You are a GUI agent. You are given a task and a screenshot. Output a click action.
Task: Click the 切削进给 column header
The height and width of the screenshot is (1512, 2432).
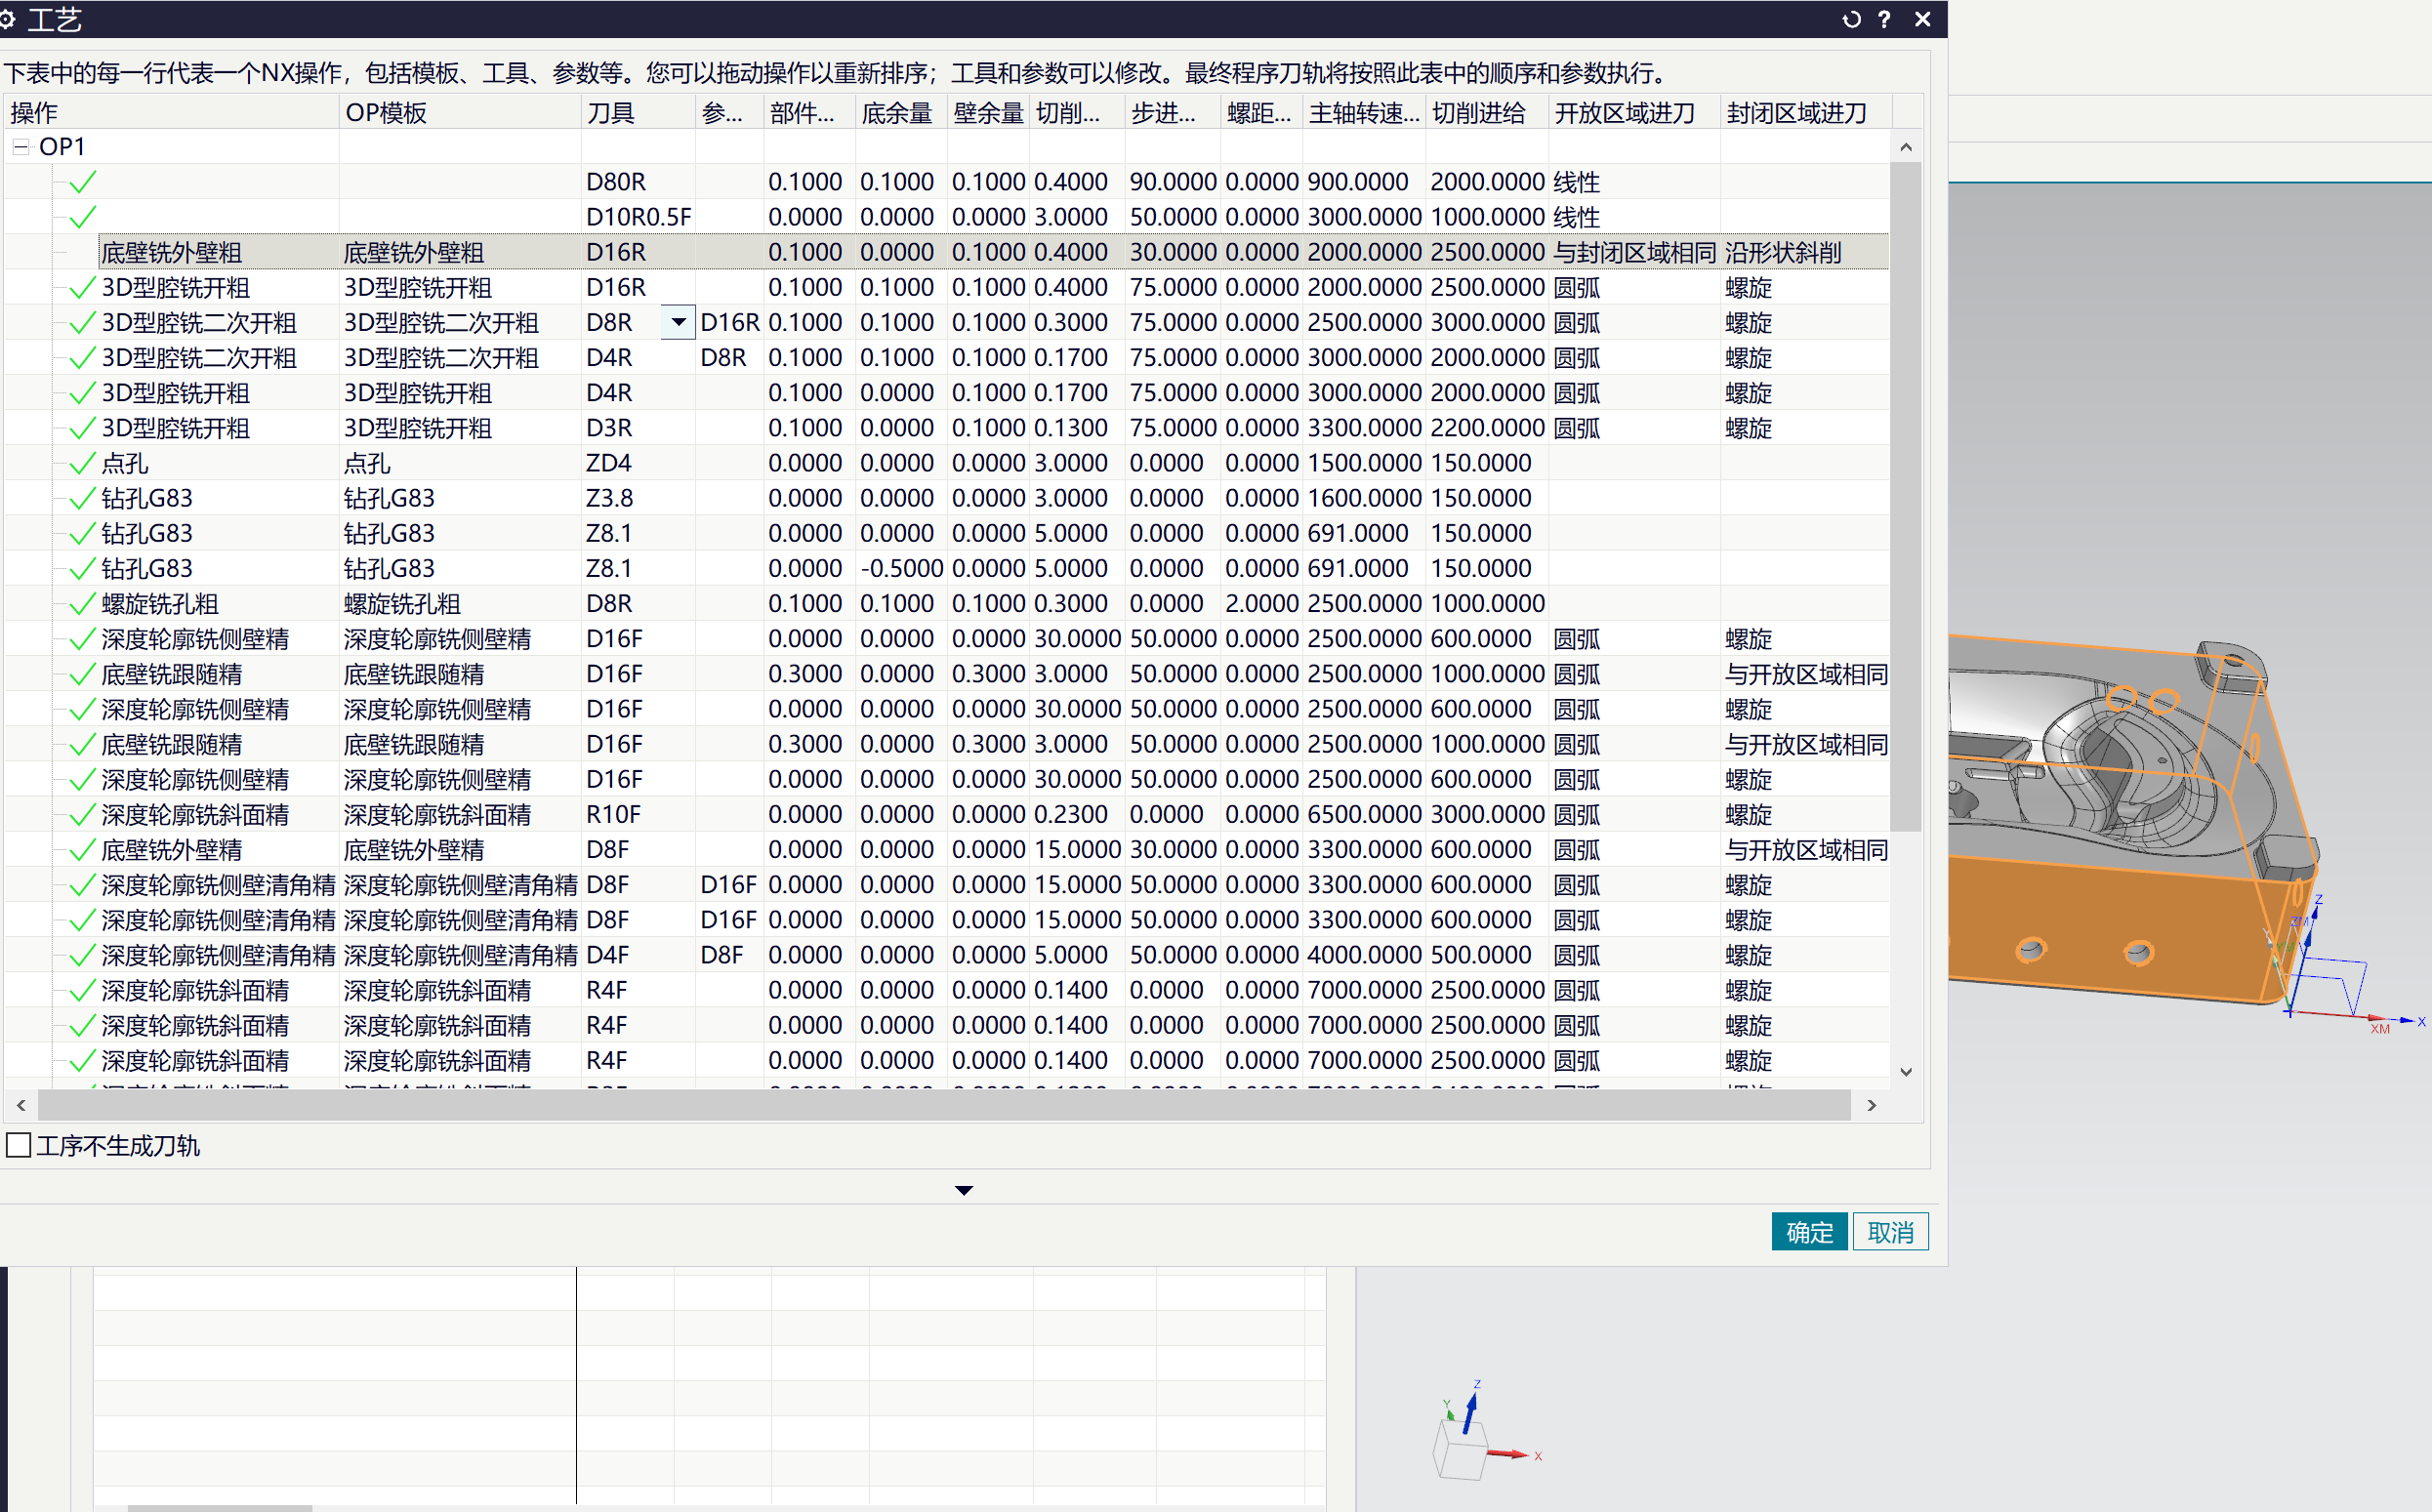[x=1486, y=113]
